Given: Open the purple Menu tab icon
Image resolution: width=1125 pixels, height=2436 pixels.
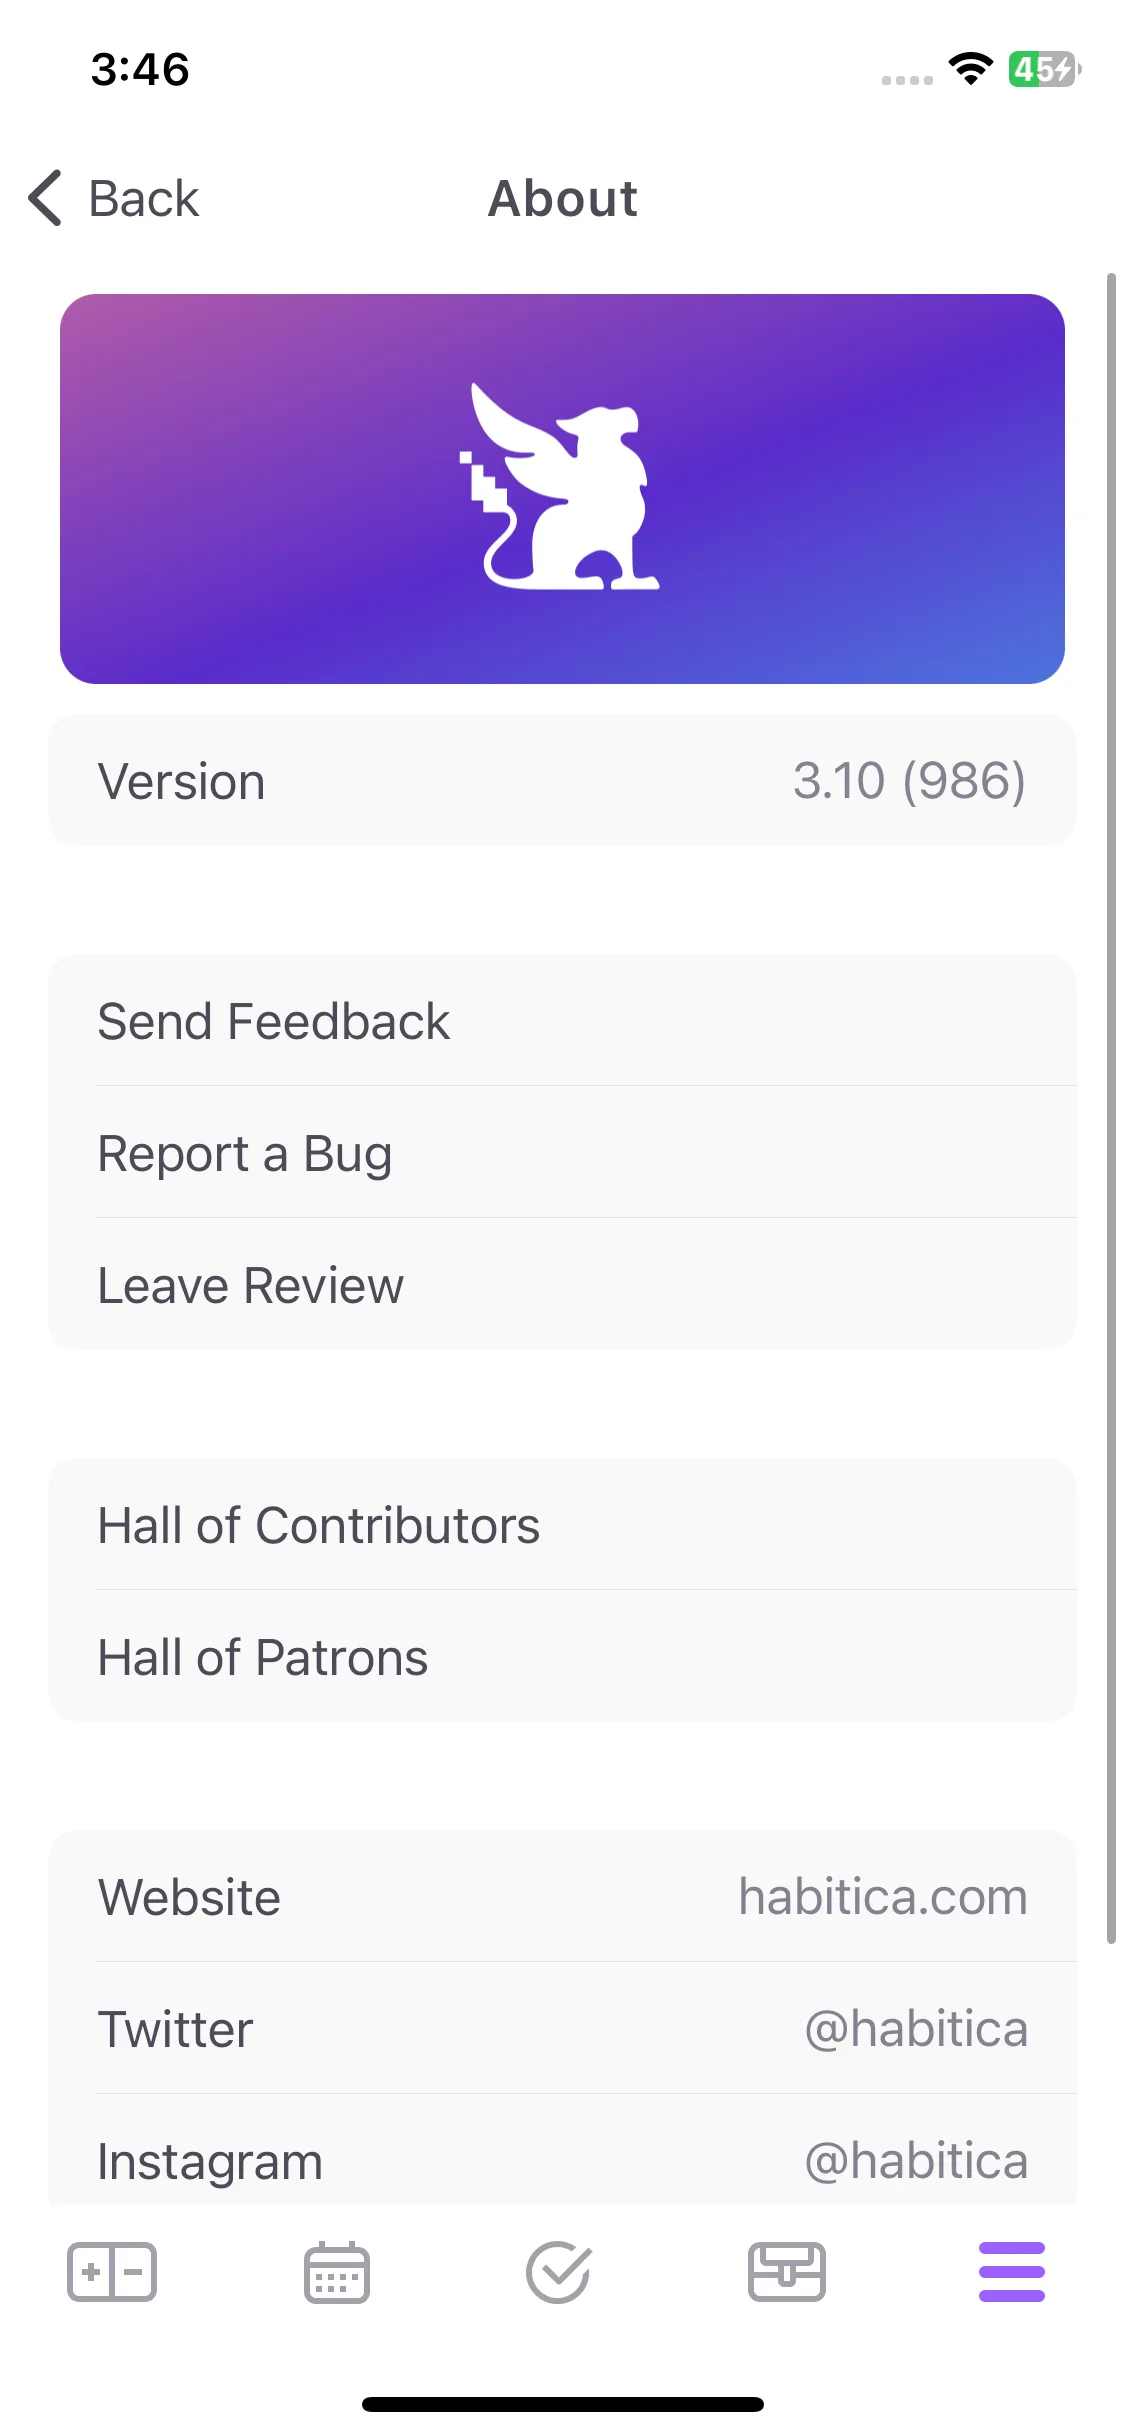Looking at the screenshot, I should click(1012, 2272).
